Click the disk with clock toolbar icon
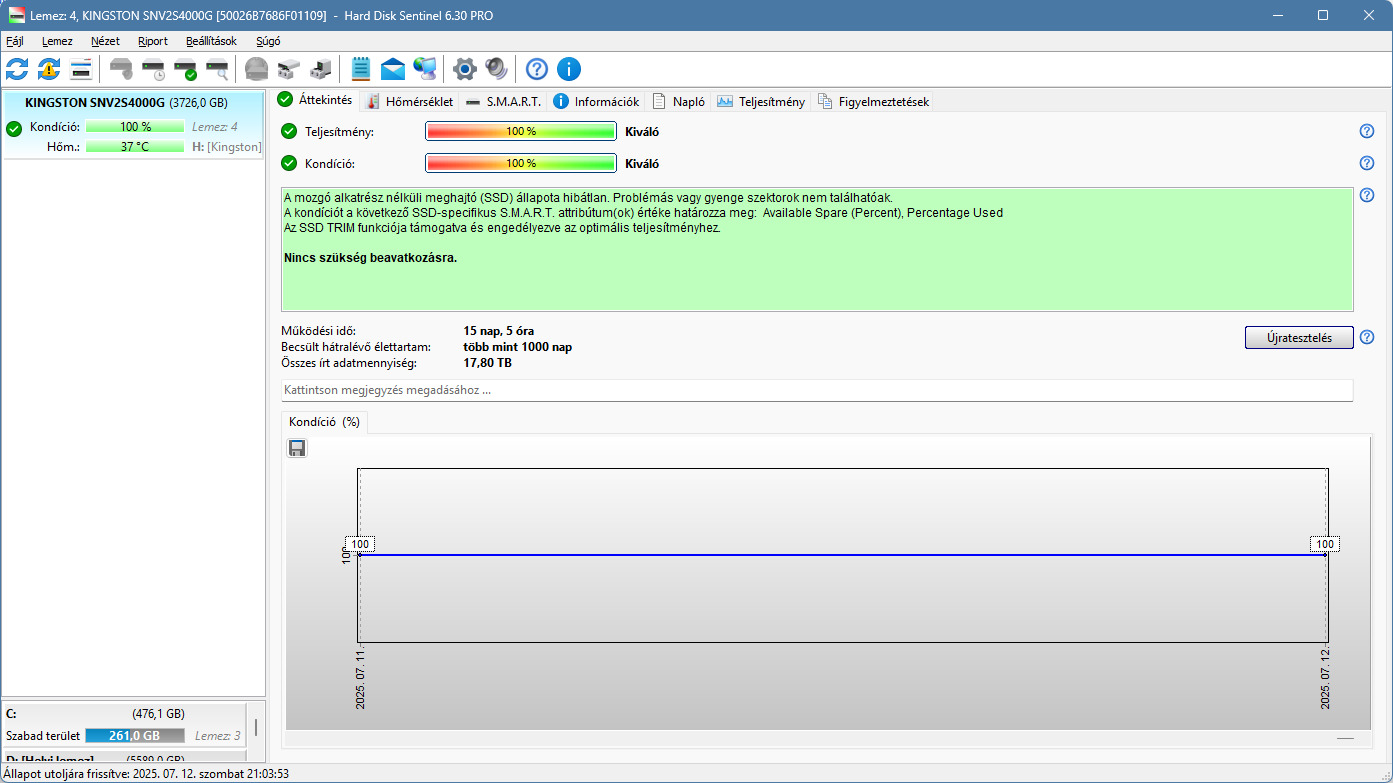This screenshot has height=783, width=1393. click(153, 69)
